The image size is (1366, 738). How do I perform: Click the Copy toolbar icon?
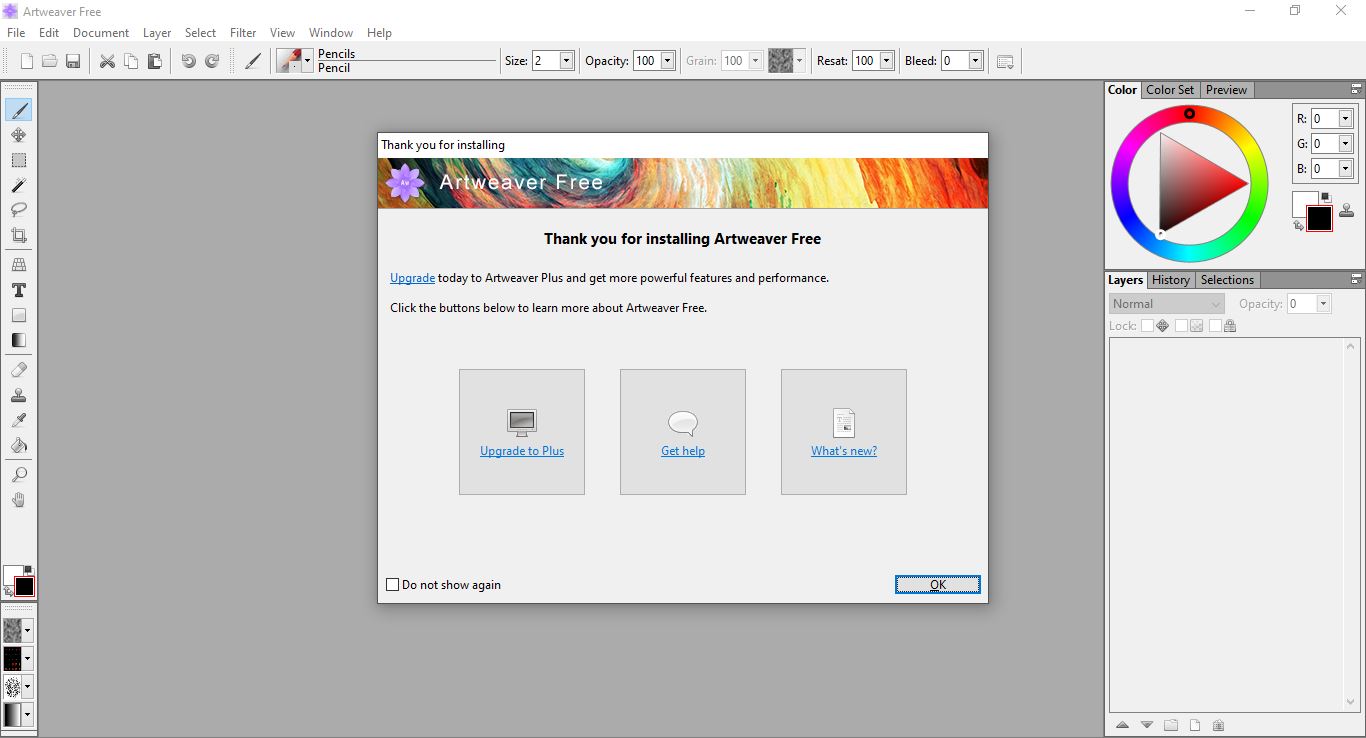(x=131, y=61)
